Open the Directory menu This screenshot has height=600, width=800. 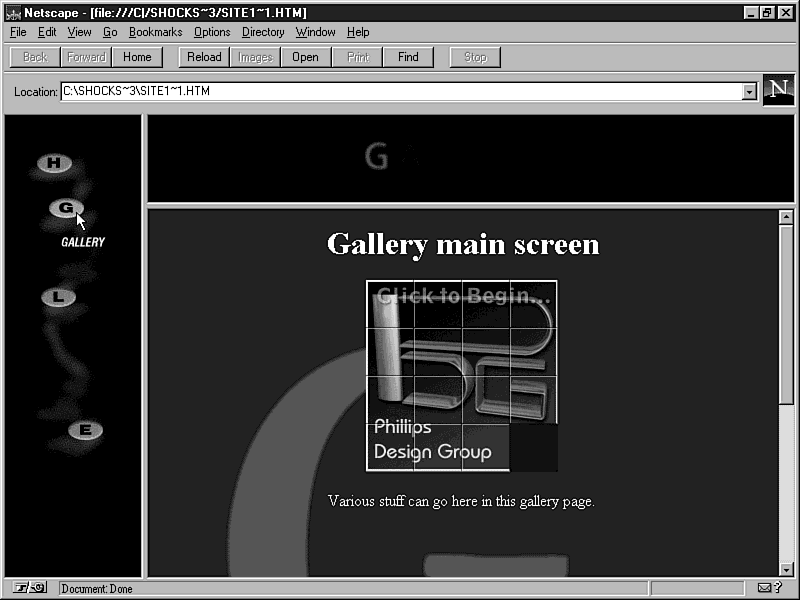pyautogui.click(x=263, y=32)
